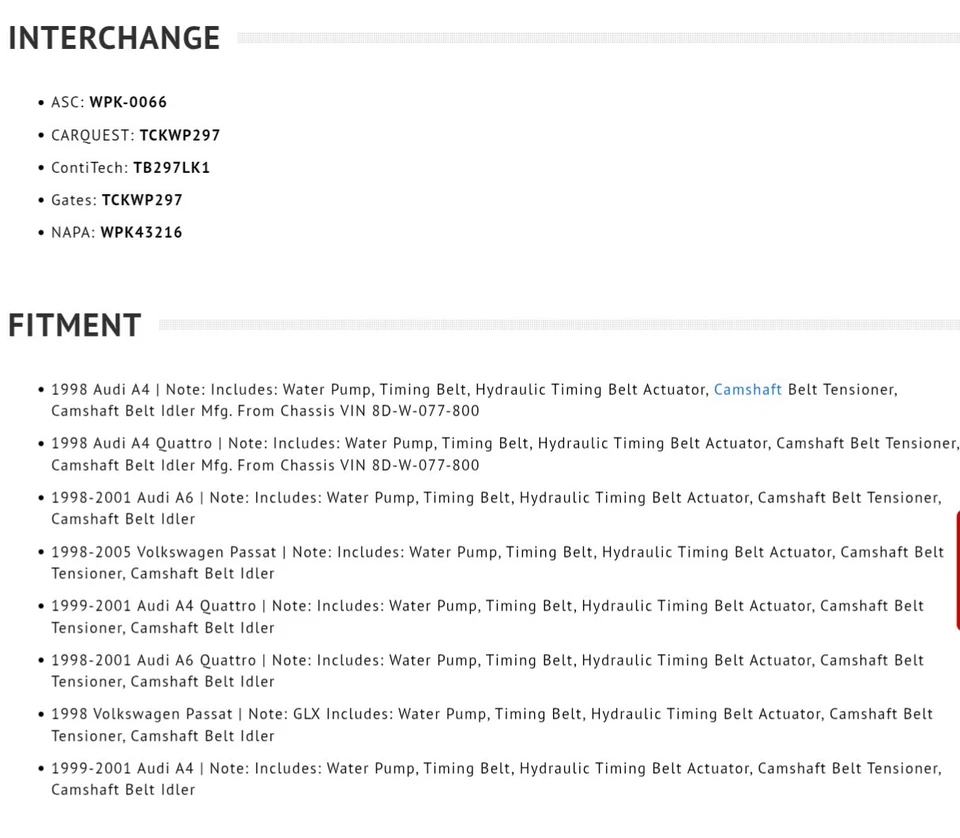This screenshot has width=960, height=838.
Task: Click the INTERCHANGE section heading
Action: tap(114, 38)
